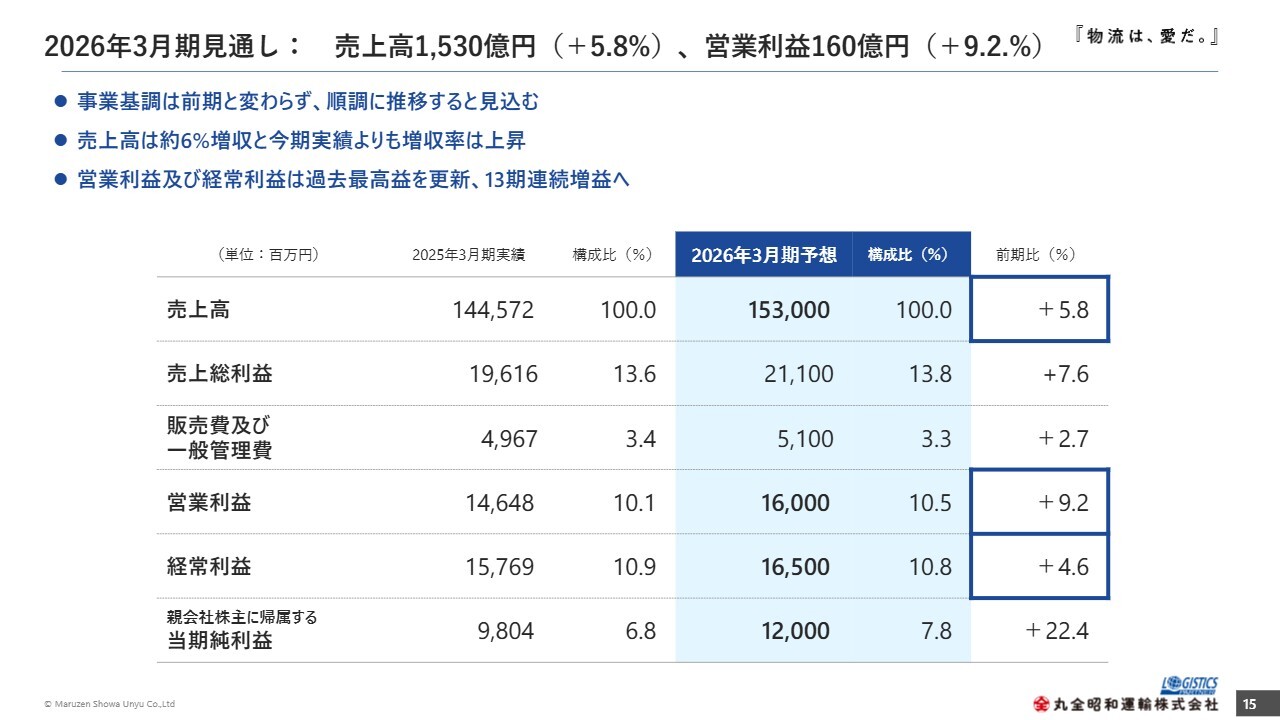Click the ratio 6.8 in 当期純利益 row
This screenshot has height=720, width=1280.
640,630
